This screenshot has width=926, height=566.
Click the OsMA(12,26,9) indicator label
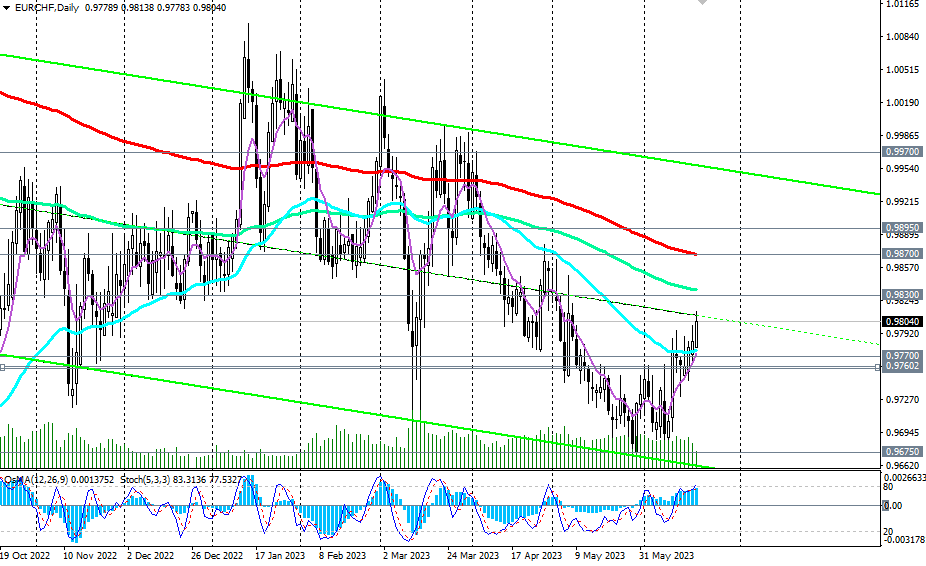pyautogui.click(x=40, y=479)
